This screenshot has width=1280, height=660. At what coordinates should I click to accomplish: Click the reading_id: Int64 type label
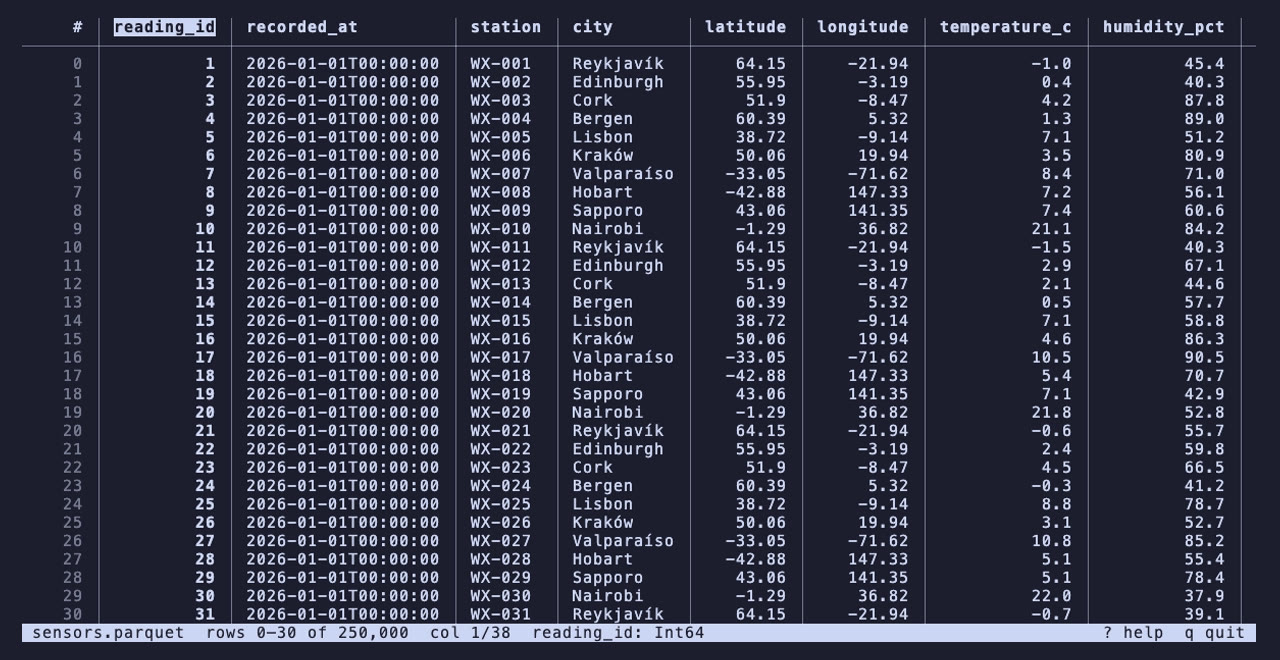coord(618,633)
